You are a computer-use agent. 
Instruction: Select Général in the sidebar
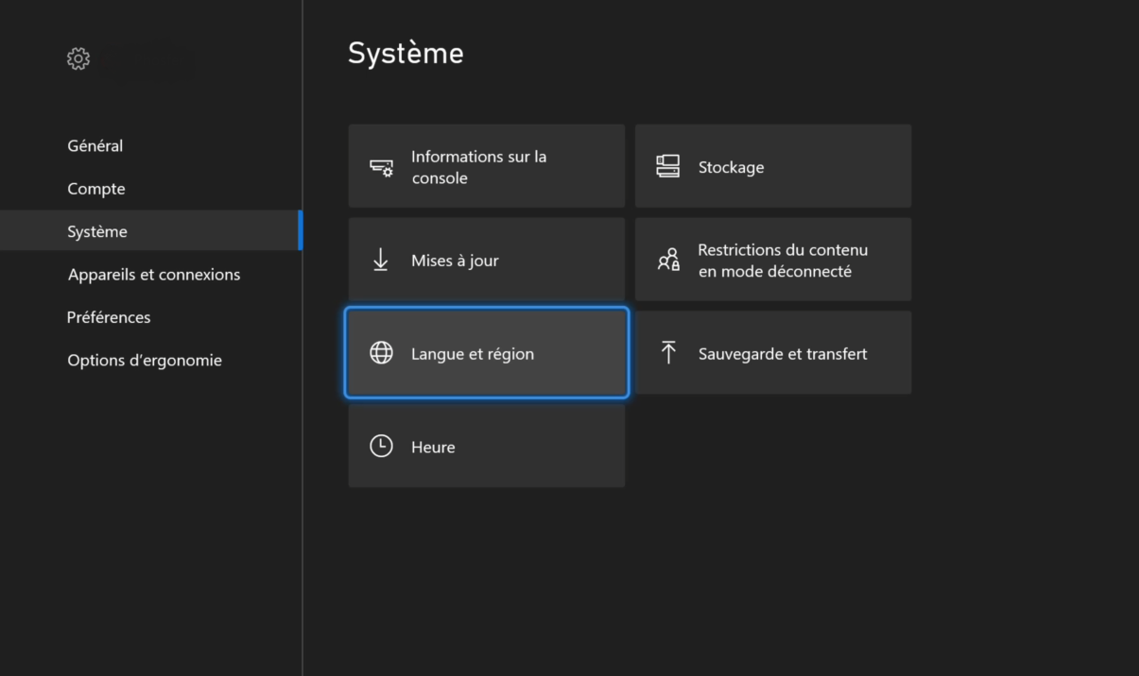tap(95, 146)
